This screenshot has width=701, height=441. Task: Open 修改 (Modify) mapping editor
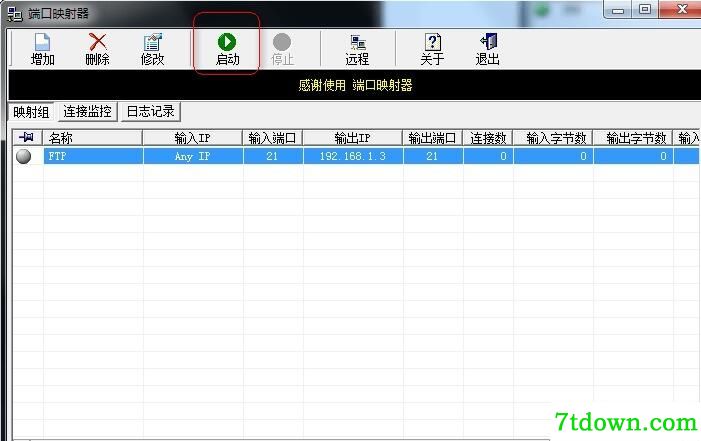coord(152,49)
